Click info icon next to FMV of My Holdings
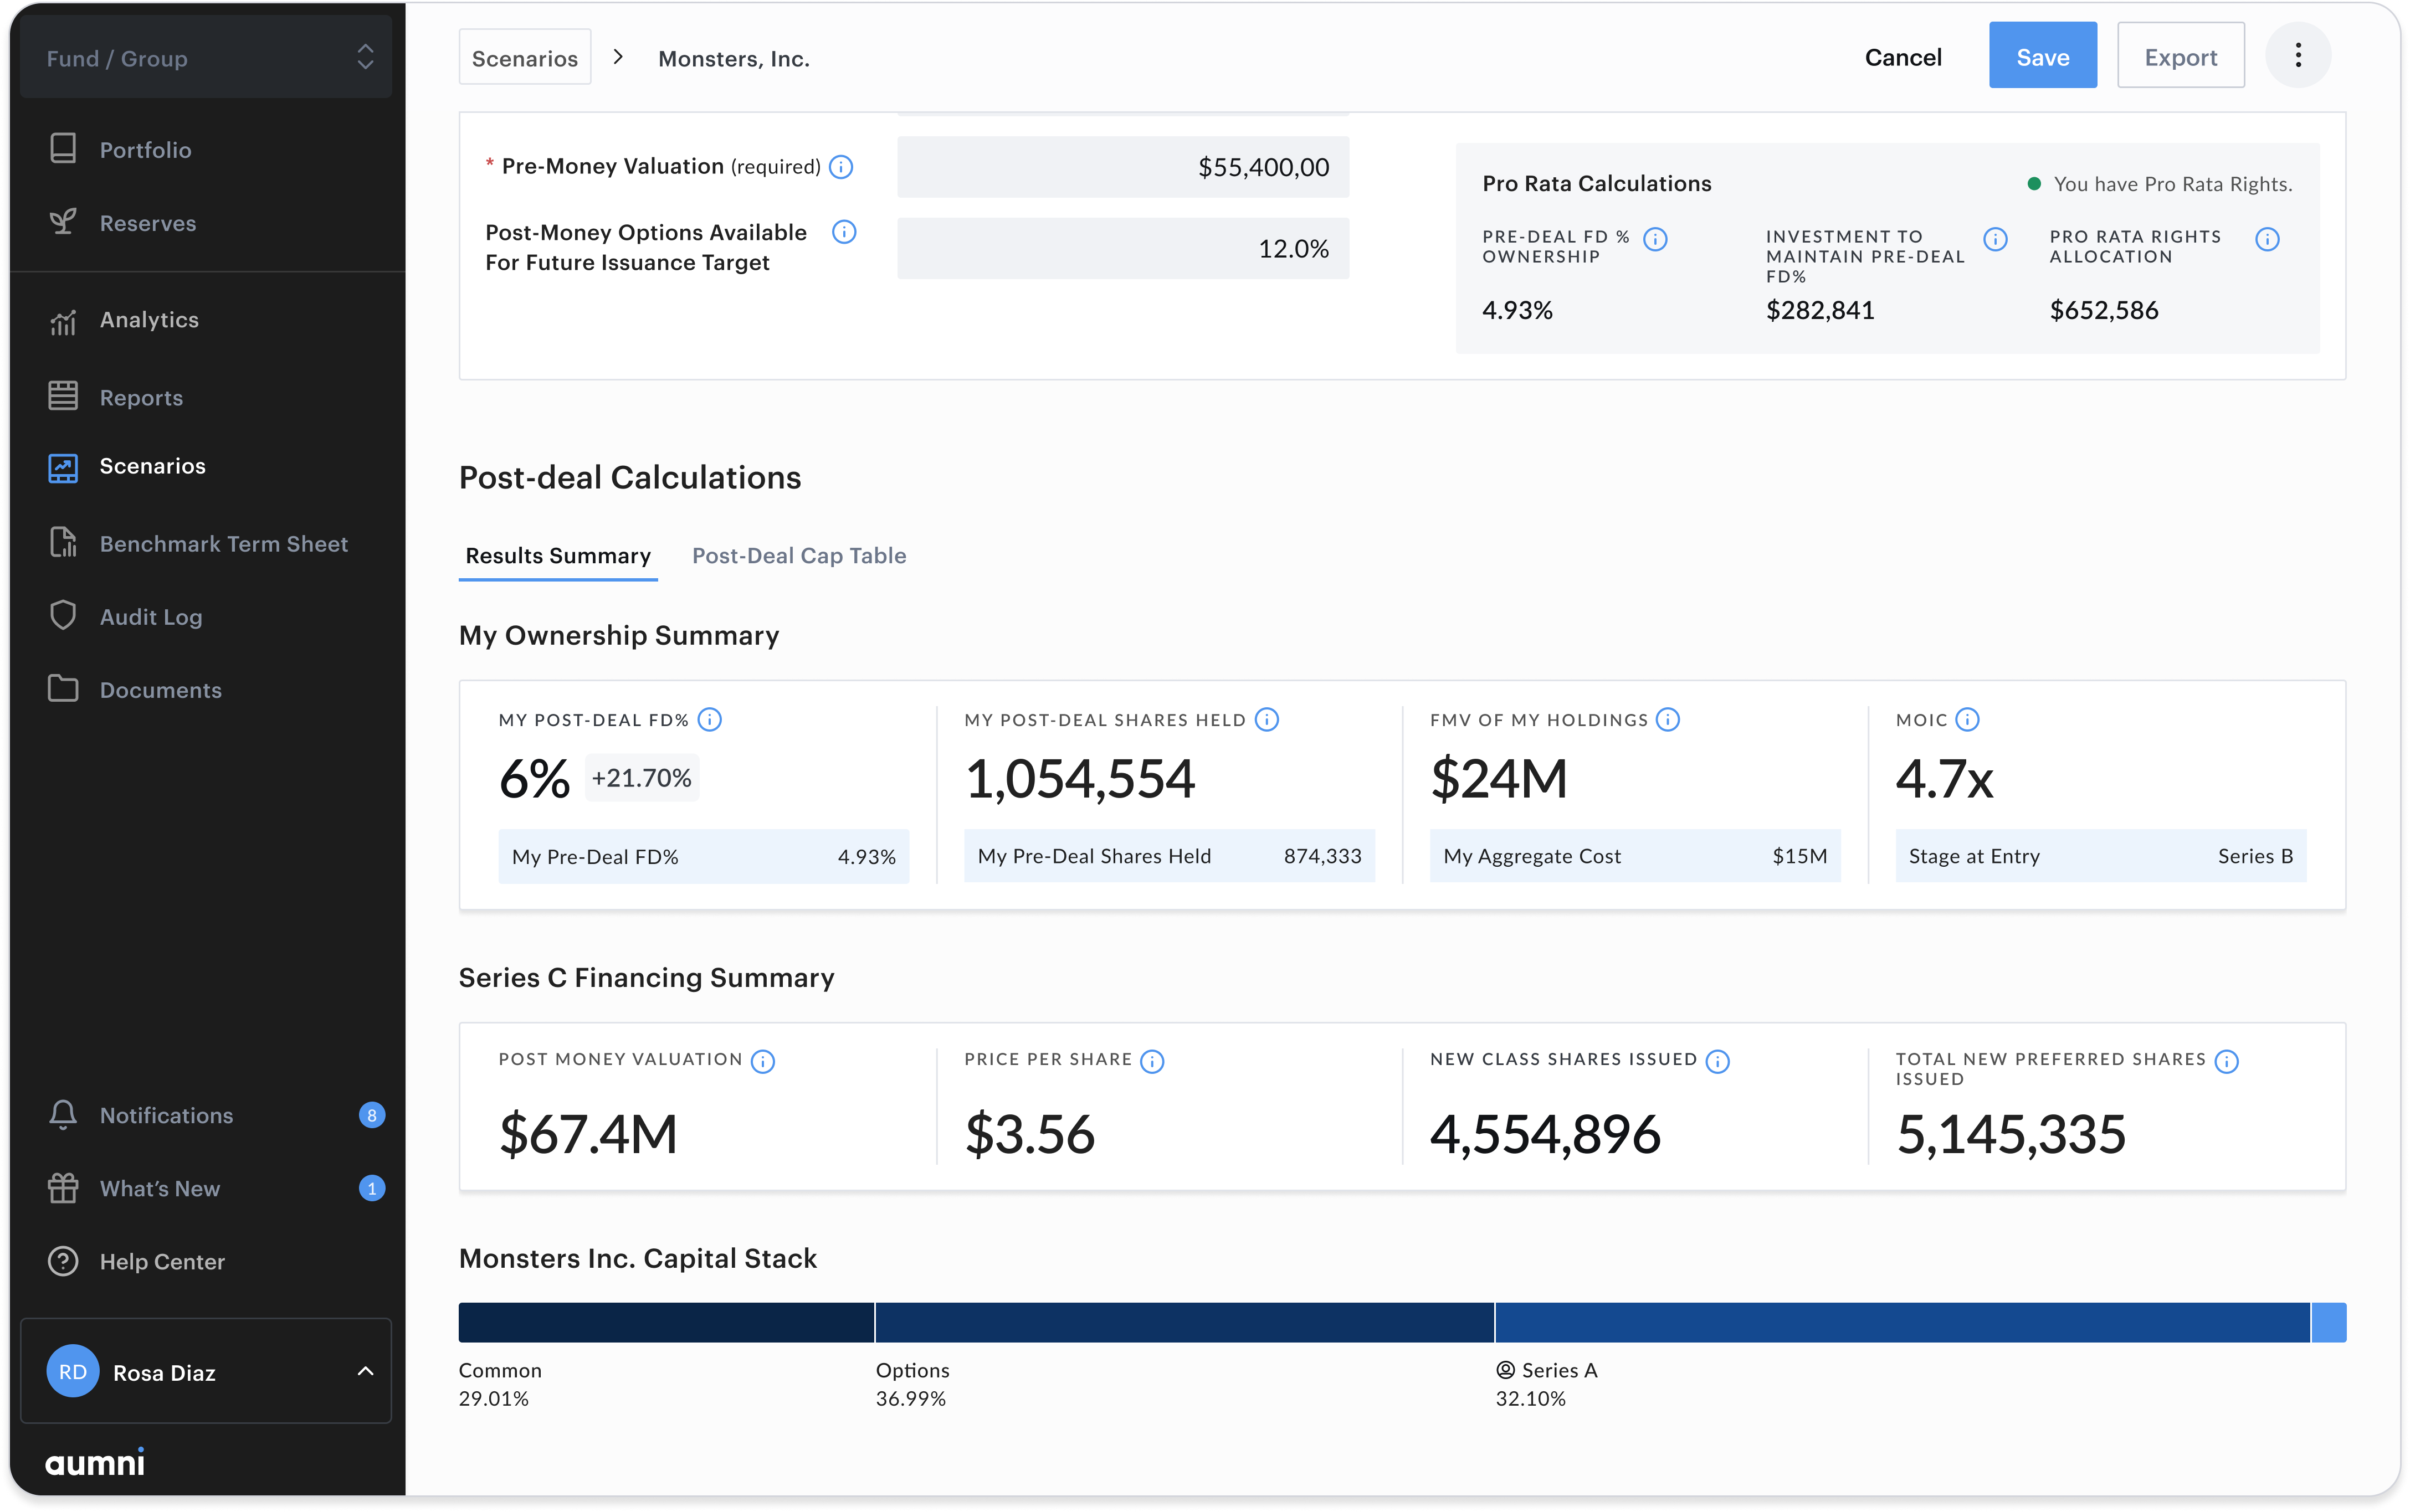2410x1512 pixels. (1667, 720)
